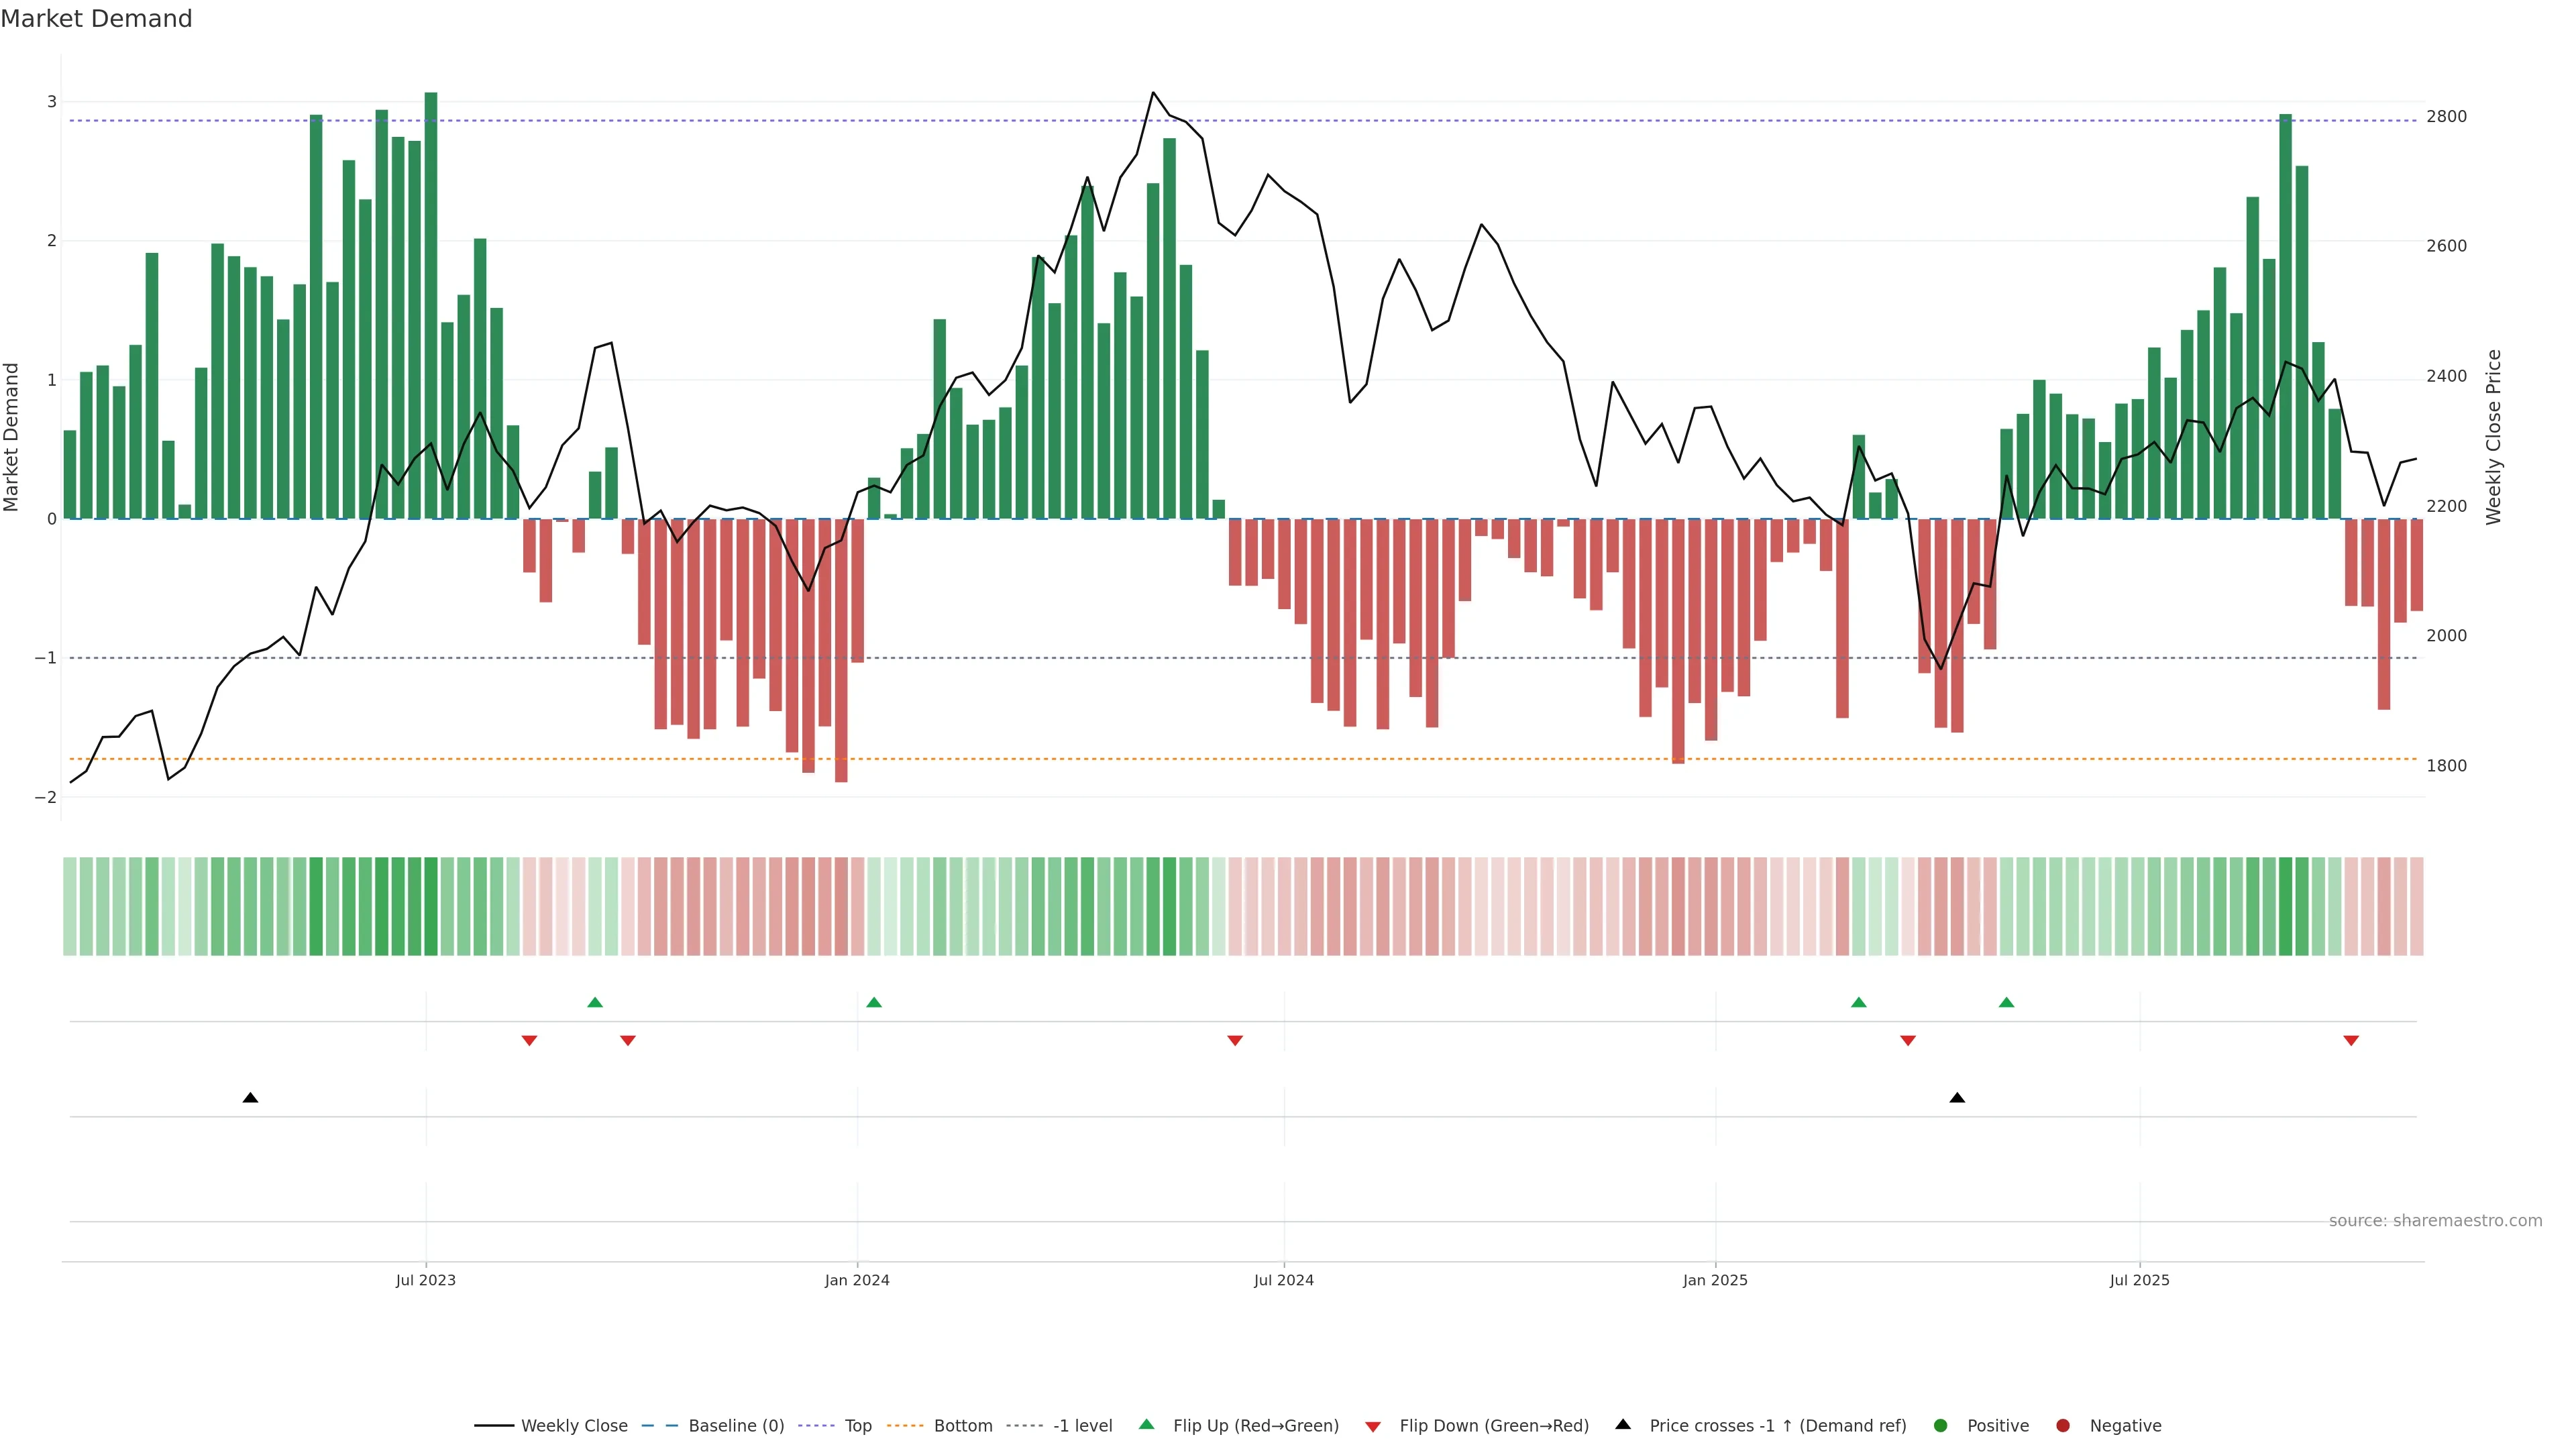Click the last red flip-down marker in late 2025
This screenshot has height=1449, width=2576.
click(2351, 1041)
